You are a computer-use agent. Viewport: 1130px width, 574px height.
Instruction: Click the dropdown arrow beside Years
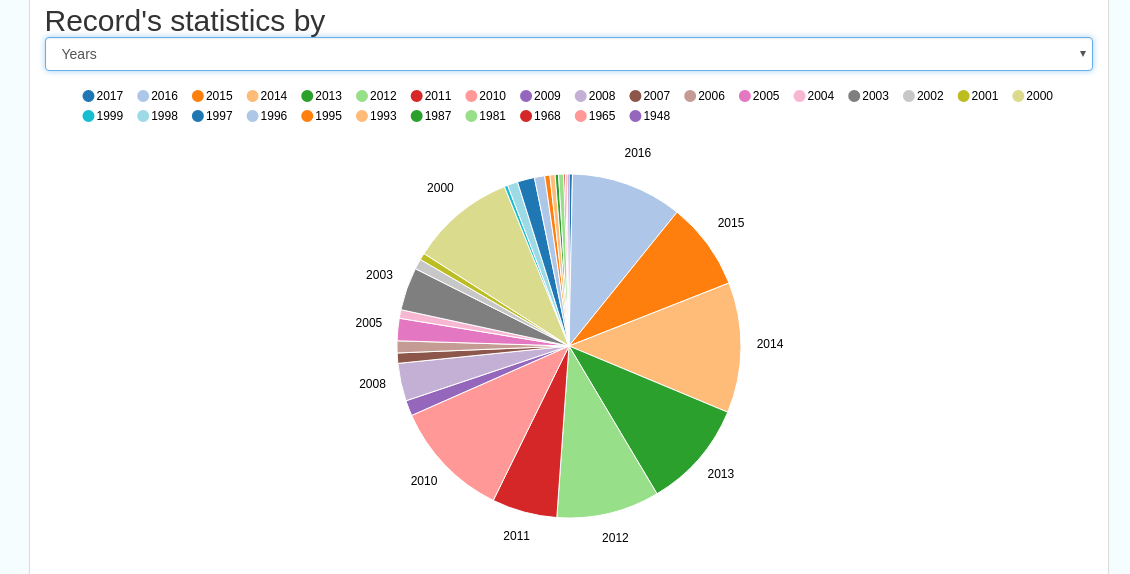point(1082,53)
